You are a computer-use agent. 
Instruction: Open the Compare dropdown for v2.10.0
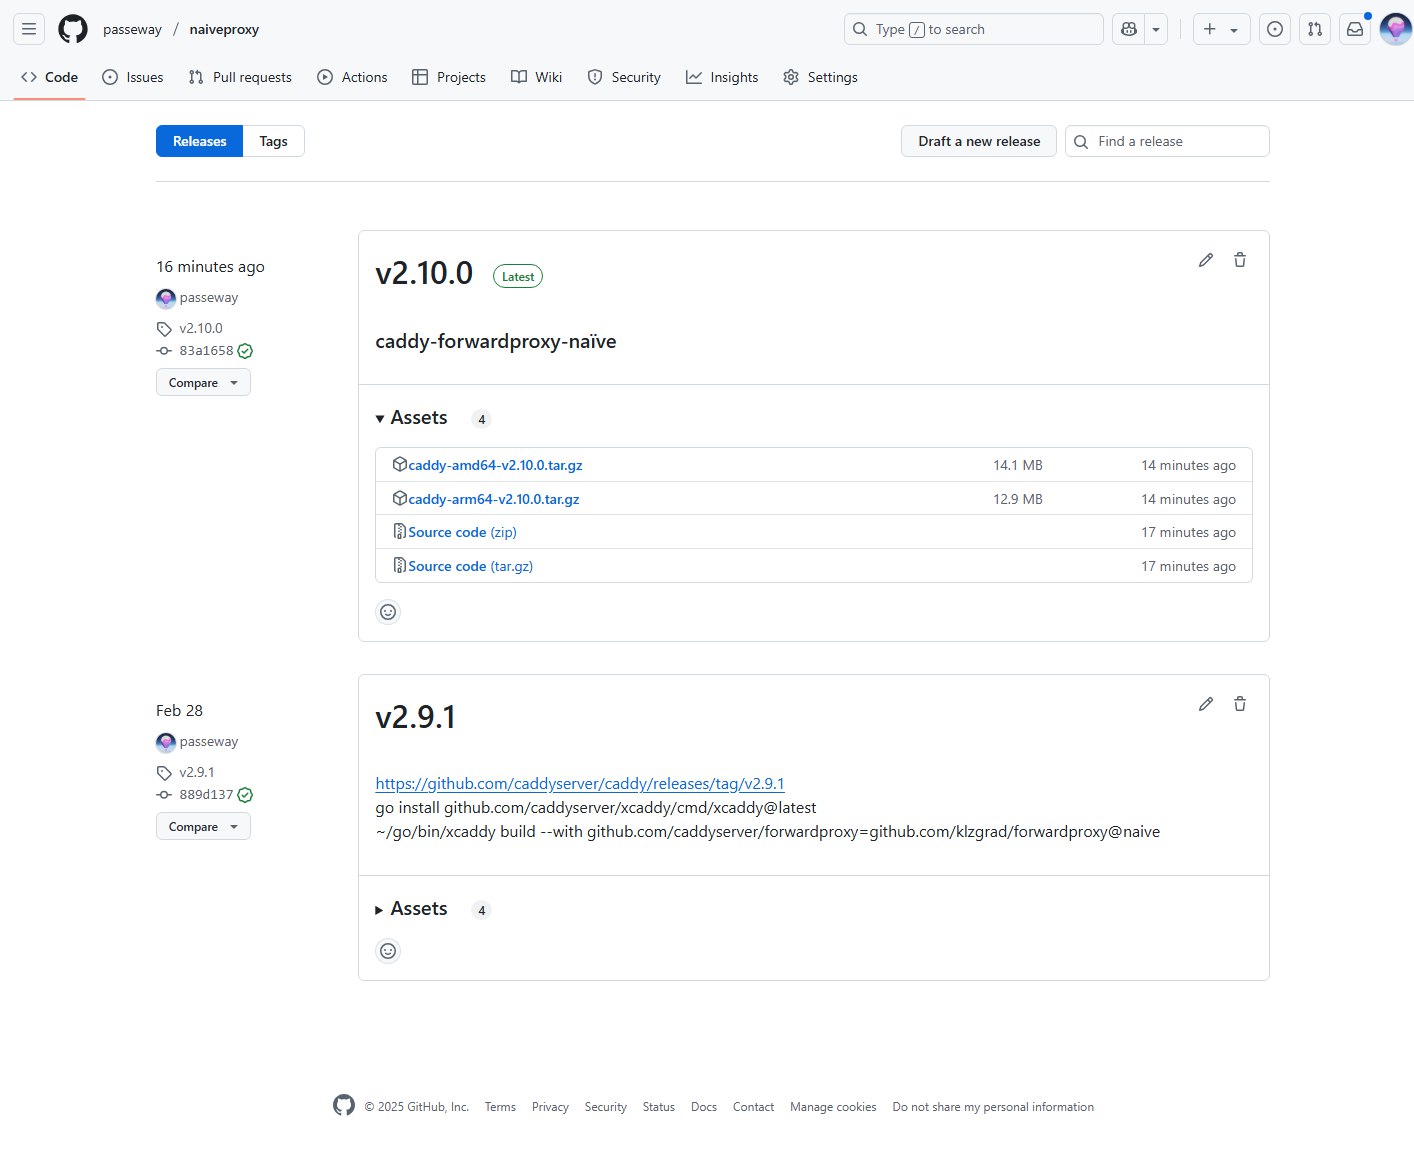pos(203,382)
